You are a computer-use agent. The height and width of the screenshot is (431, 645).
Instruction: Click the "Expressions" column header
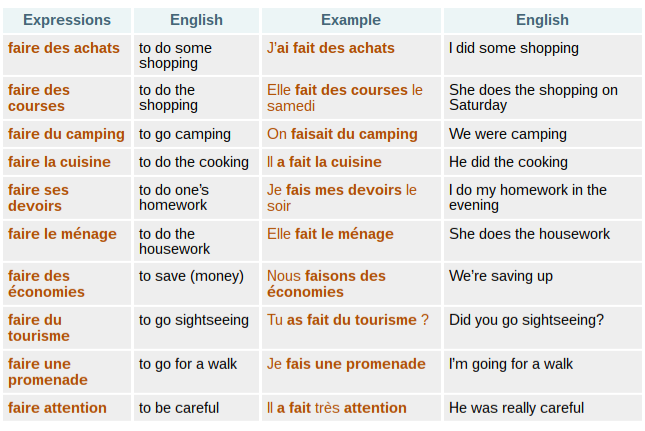(67, 20)
